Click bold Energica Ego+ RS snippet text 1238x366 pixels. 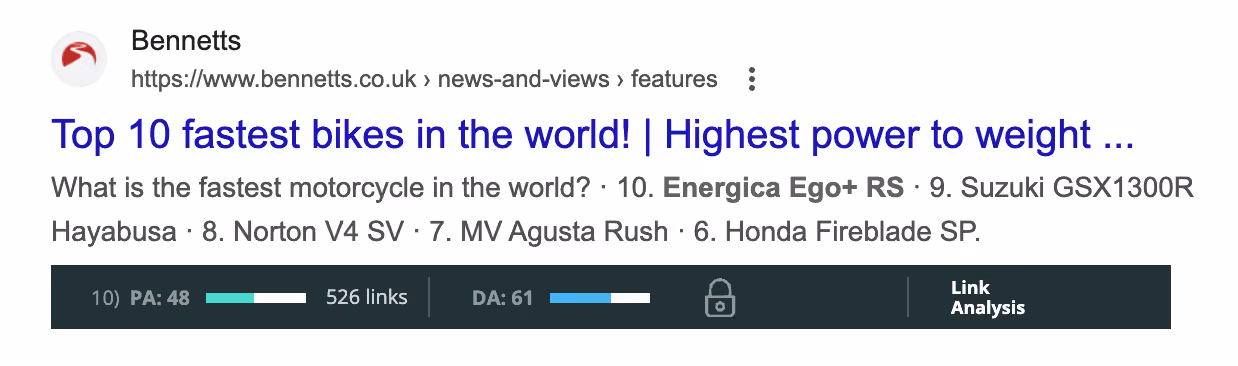(x=783, y=188)
